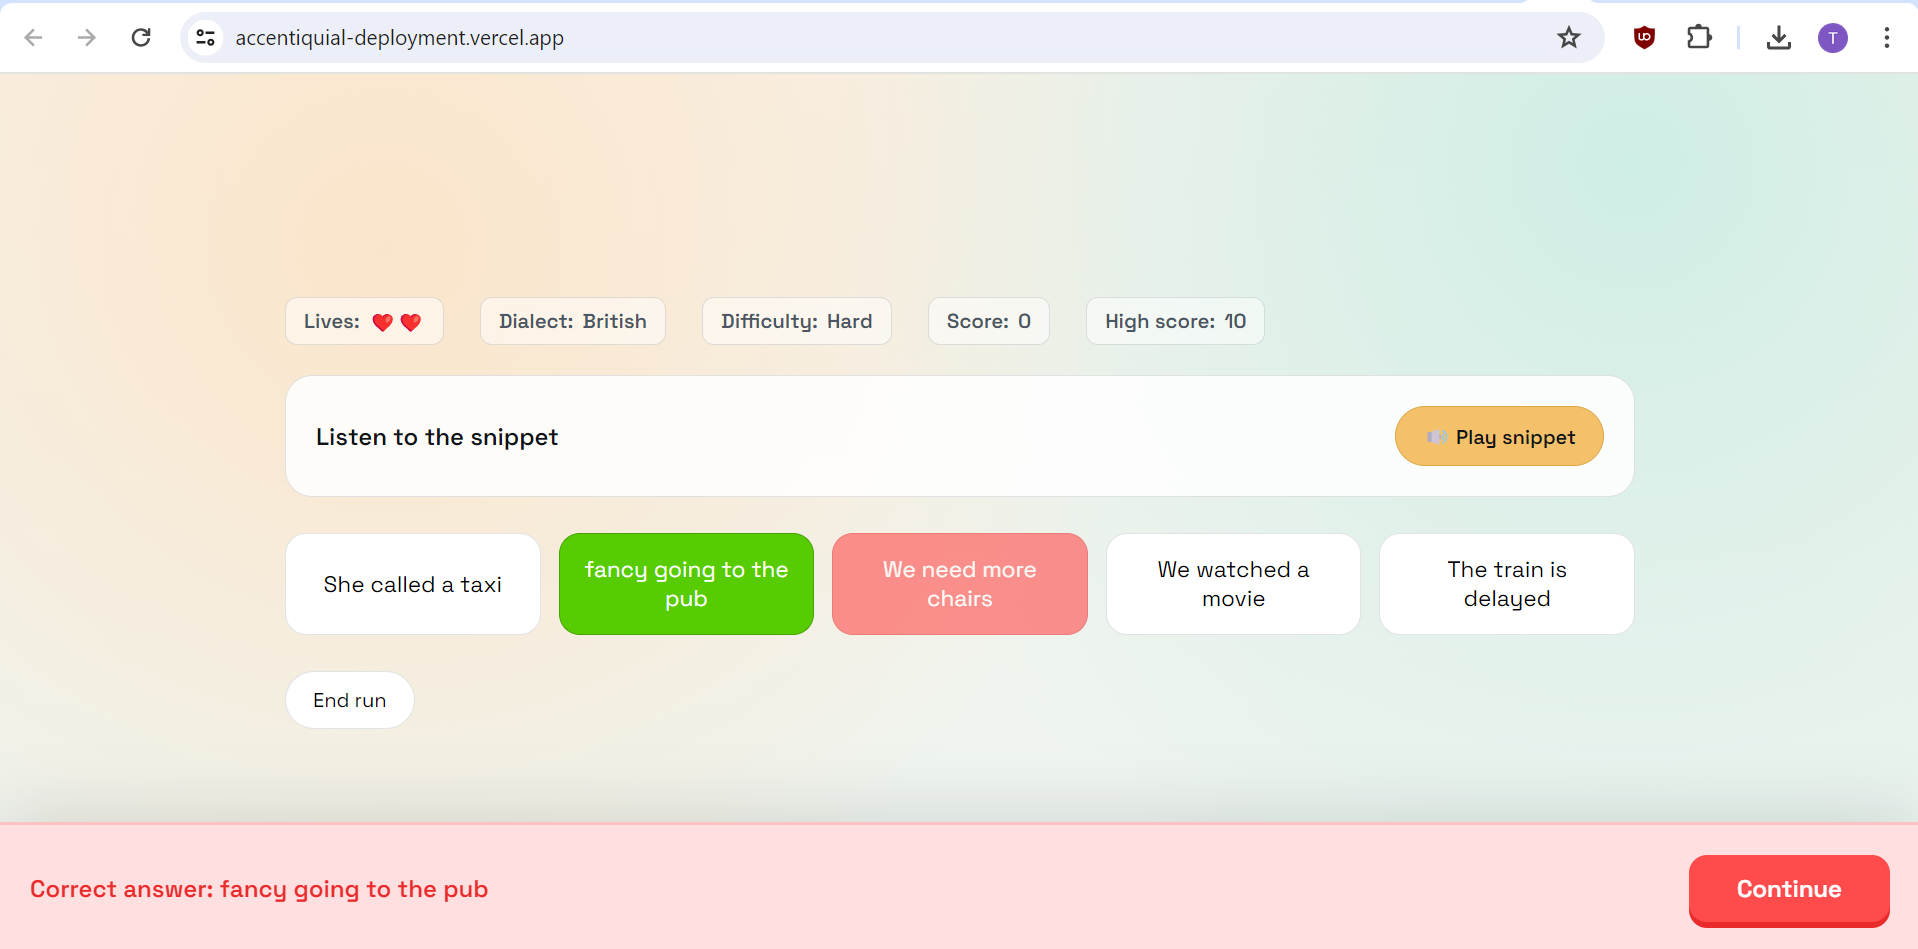
Task: Select The train is delayed
Action: 1507,584
